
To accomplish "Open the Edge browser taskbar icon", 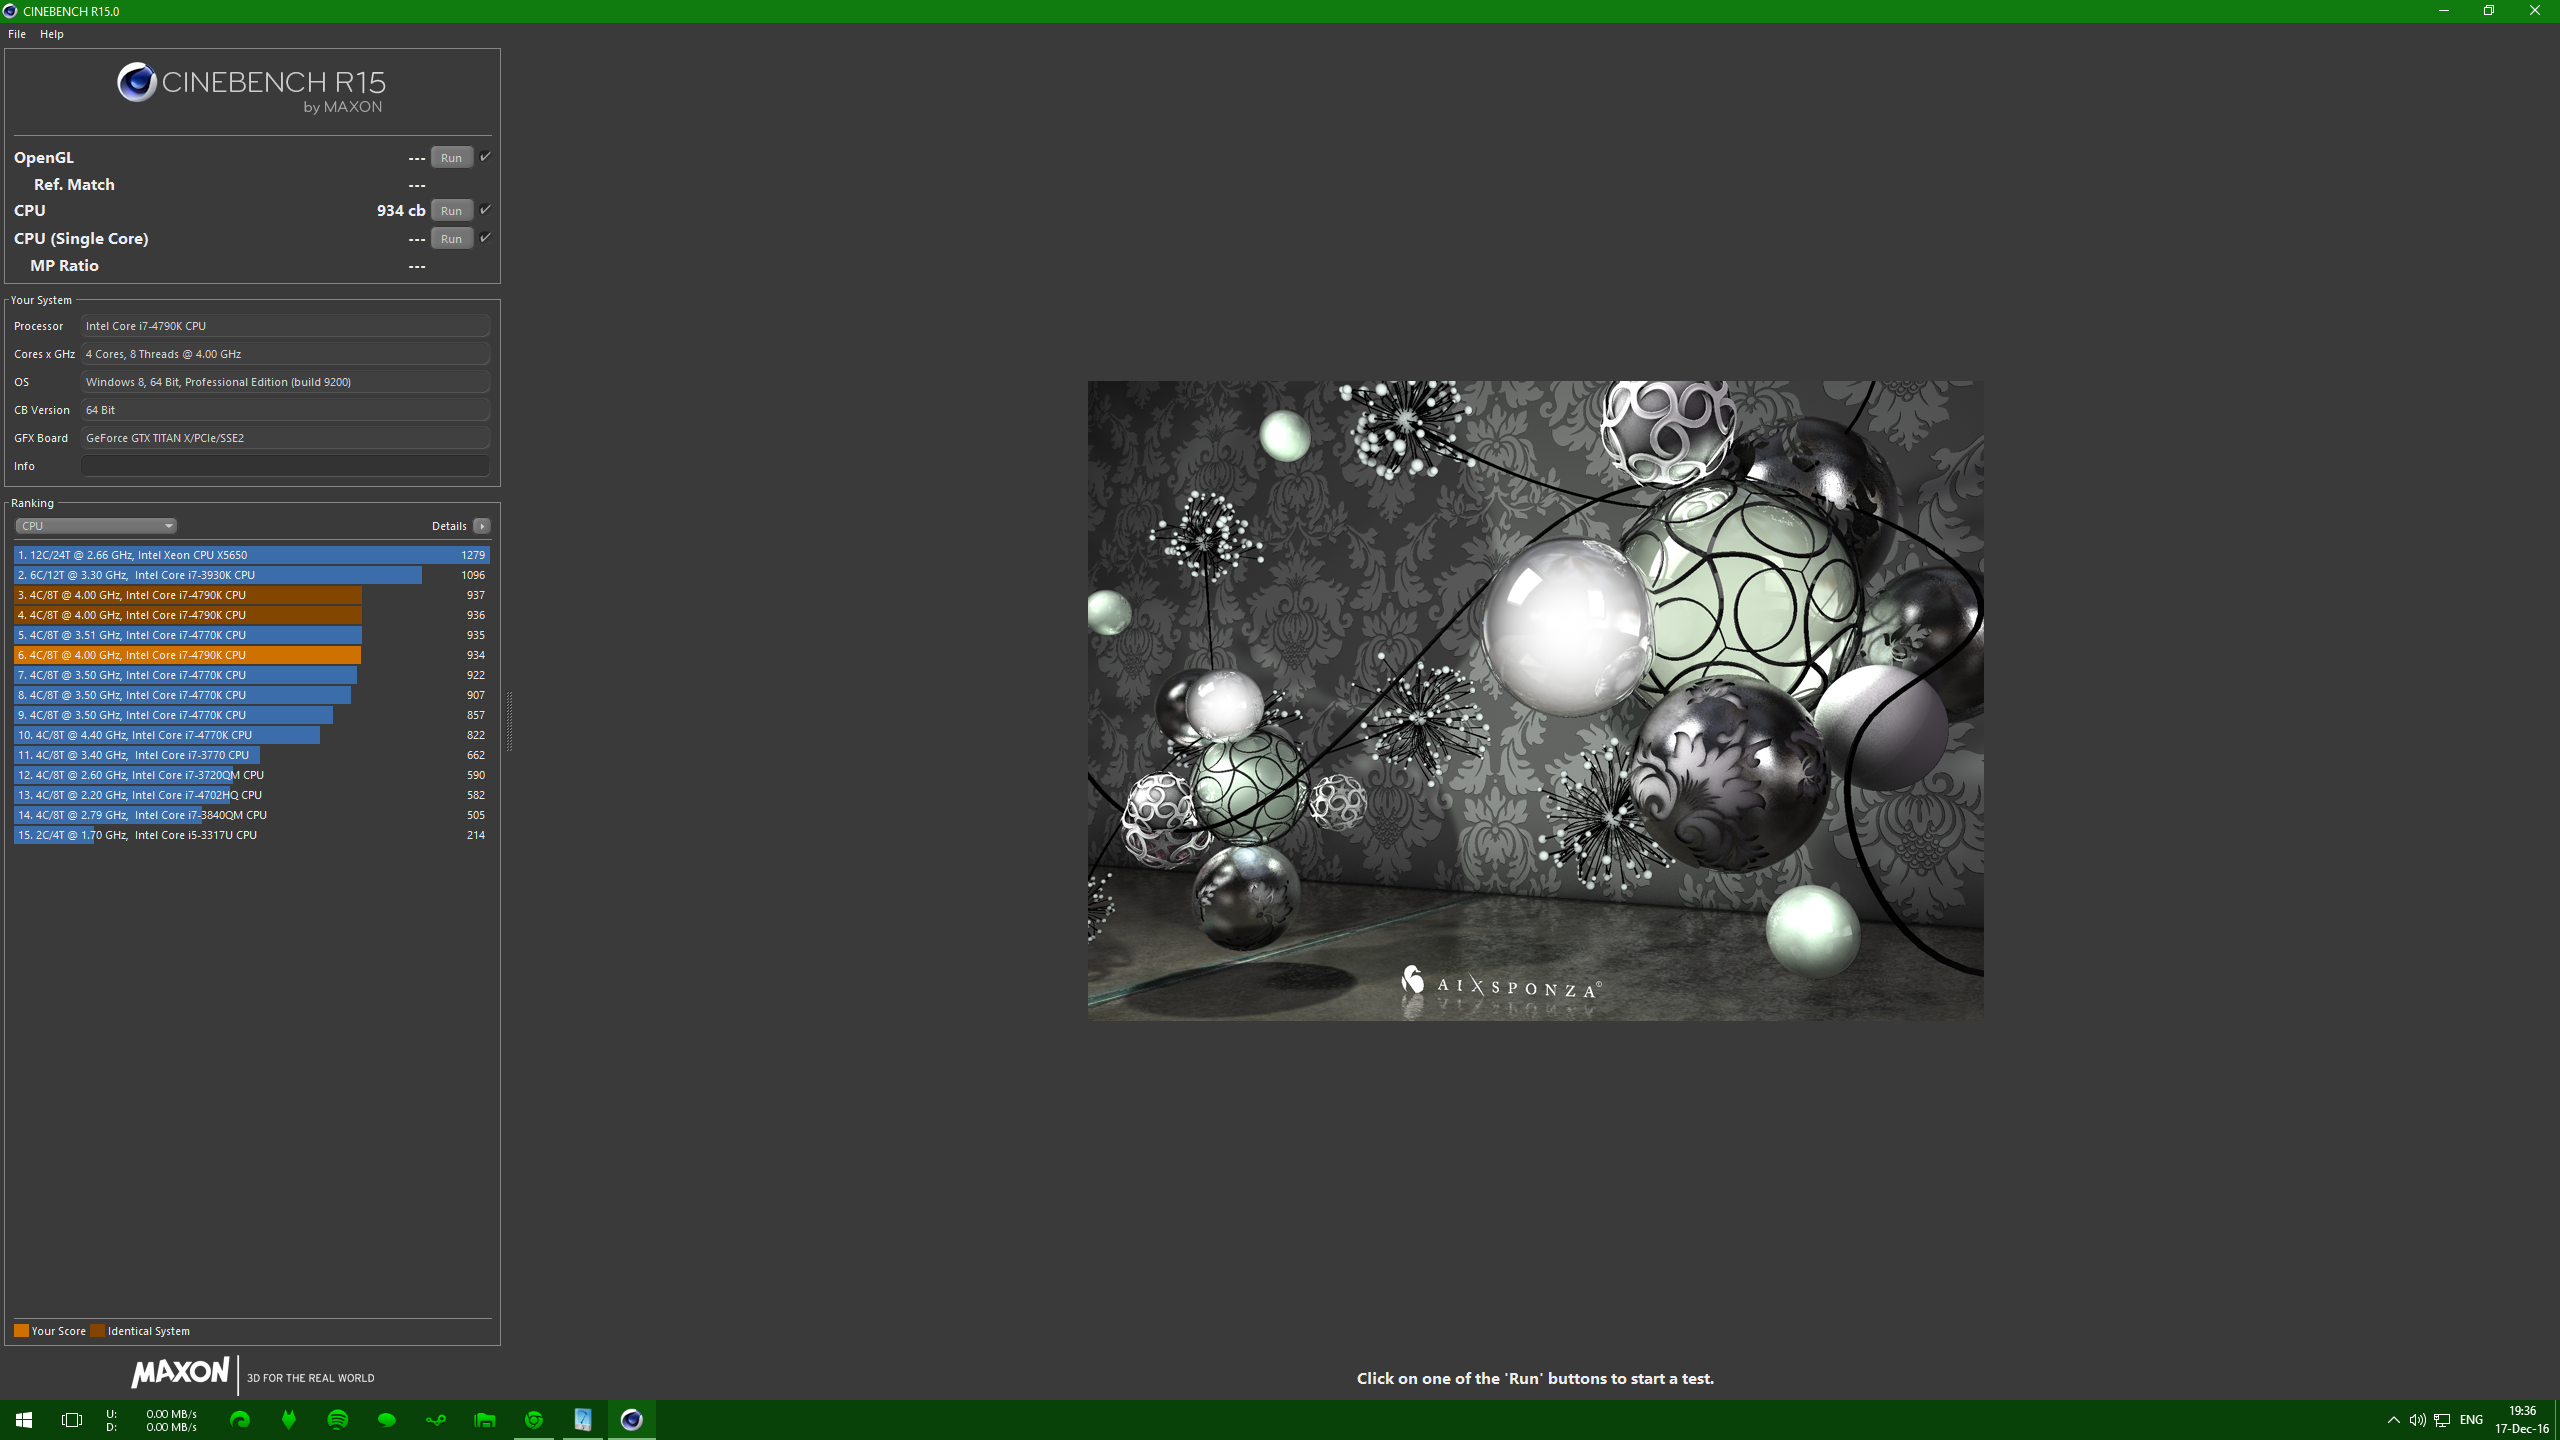I will (x=240, y=1420).
